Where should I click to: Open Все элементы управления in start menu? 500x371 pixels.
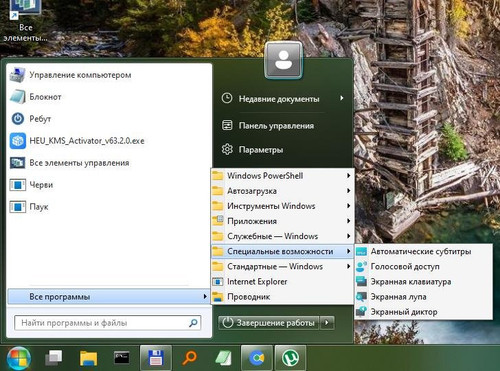pos(109,163)
